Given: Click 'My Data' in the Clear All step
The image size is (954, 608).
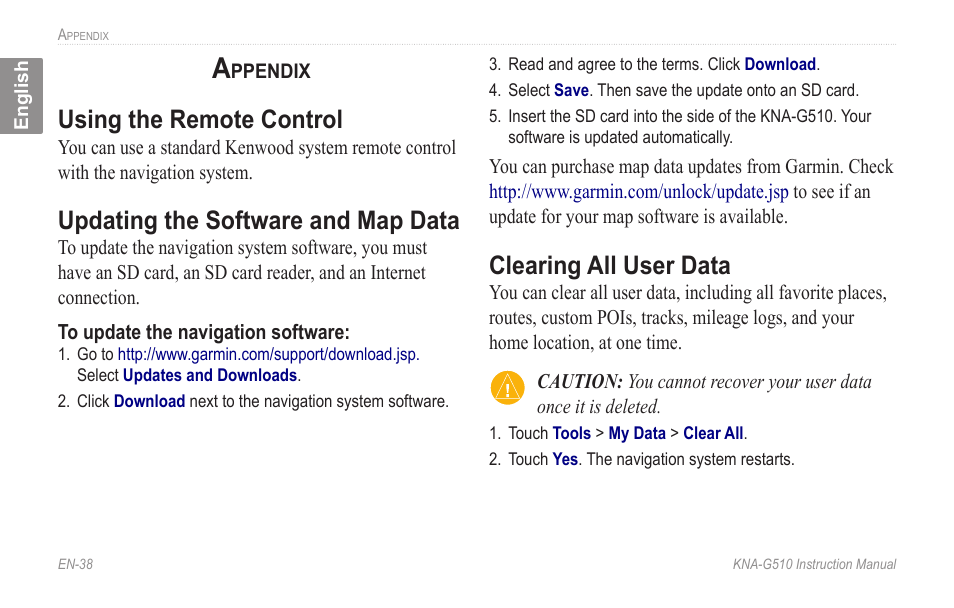Looking at the screenshot, I should tap(637, 433).
